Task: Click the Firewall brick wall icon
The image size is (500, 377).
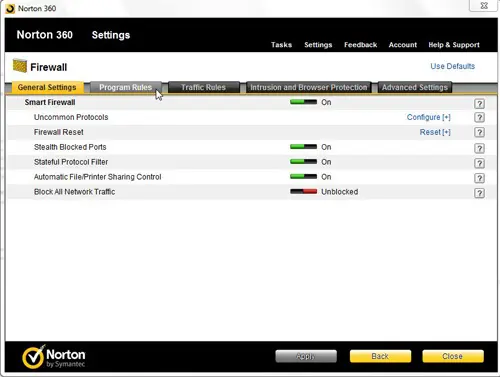Action: point(20,66)
